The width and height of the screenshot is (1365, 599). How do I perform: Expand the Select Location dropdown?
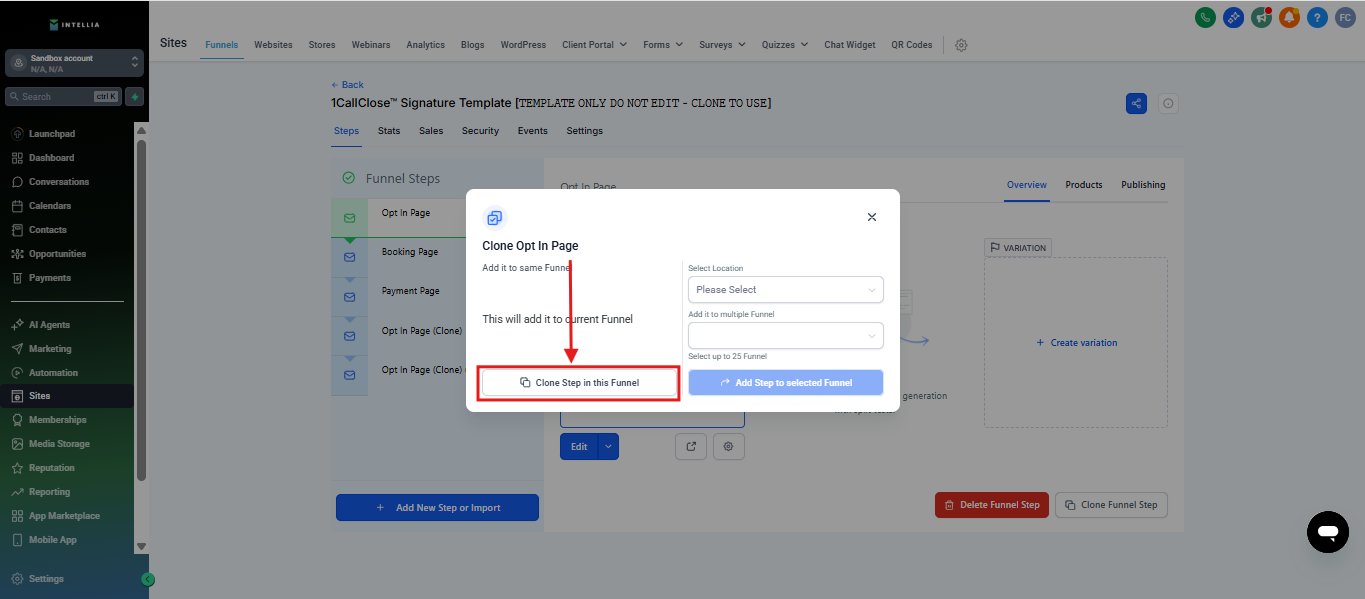pyautogui.click(x=785, y=290)
